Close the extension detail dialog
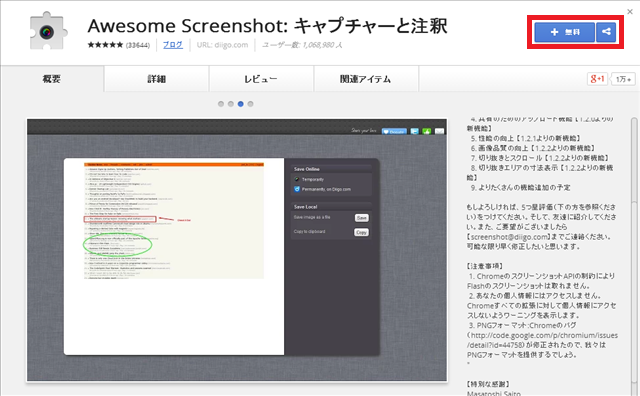This screenshot has height=396, width=640. coord(630,12)
